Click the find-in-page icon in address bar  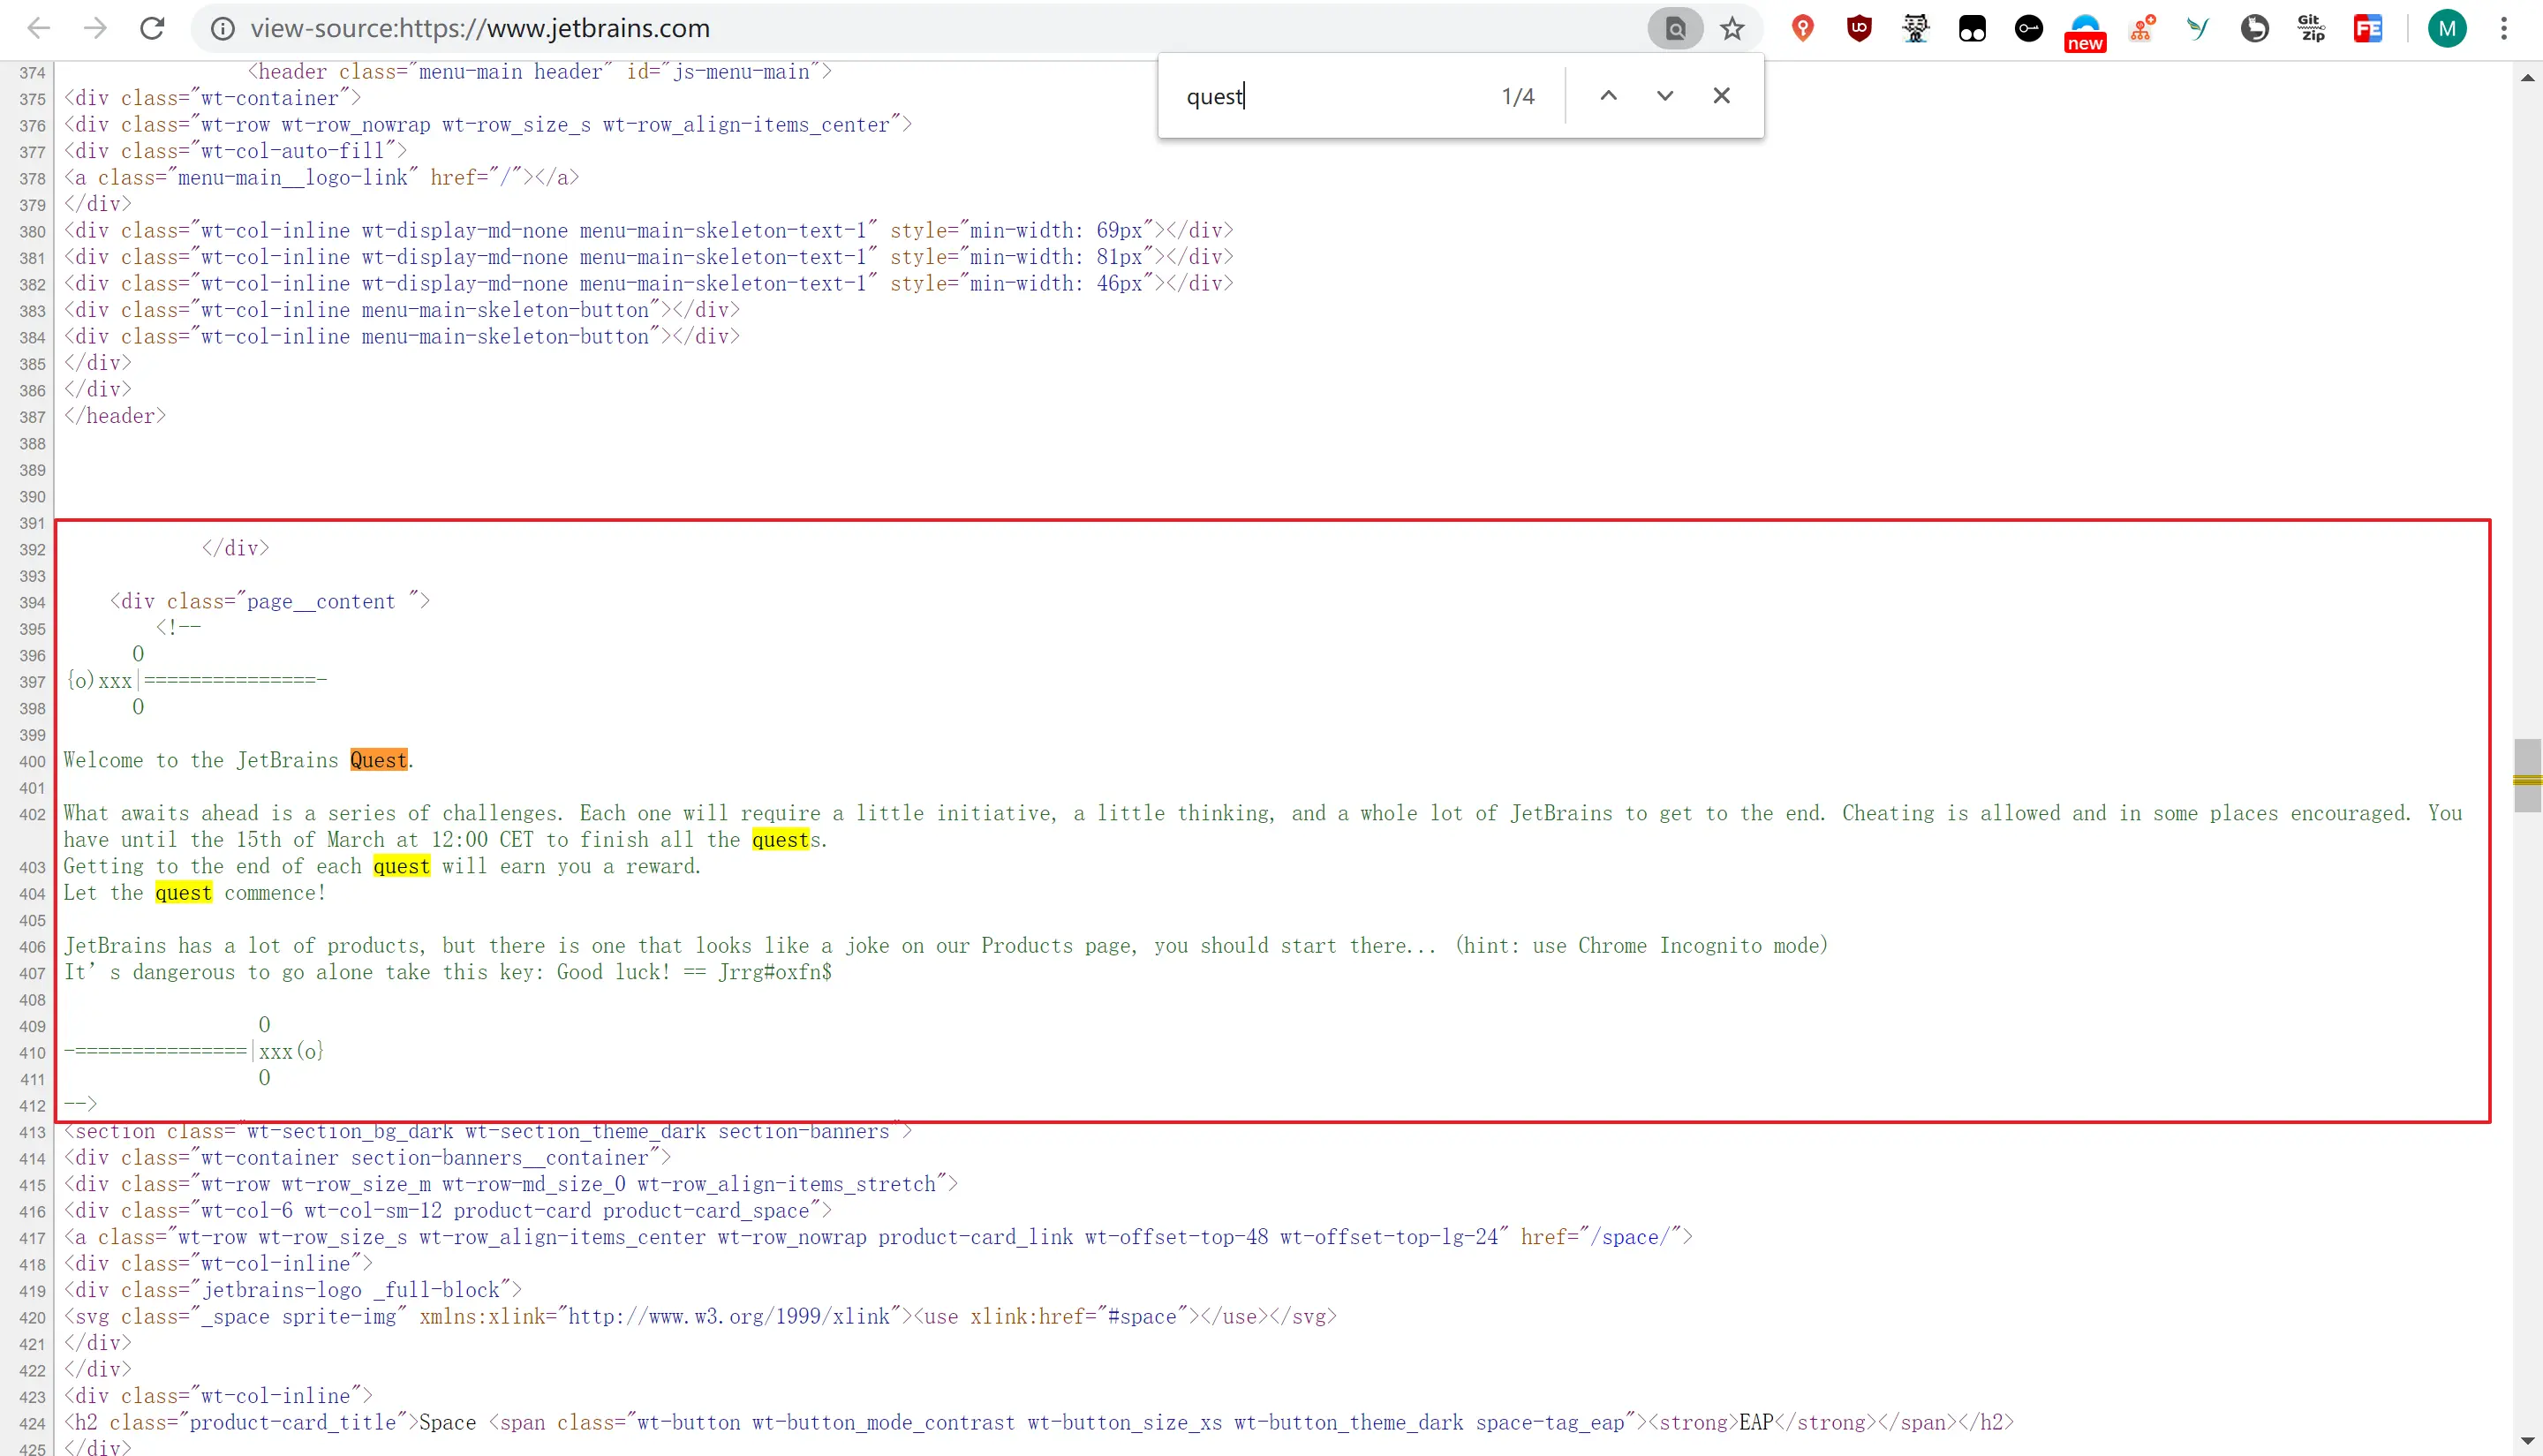pos(1676,28)
